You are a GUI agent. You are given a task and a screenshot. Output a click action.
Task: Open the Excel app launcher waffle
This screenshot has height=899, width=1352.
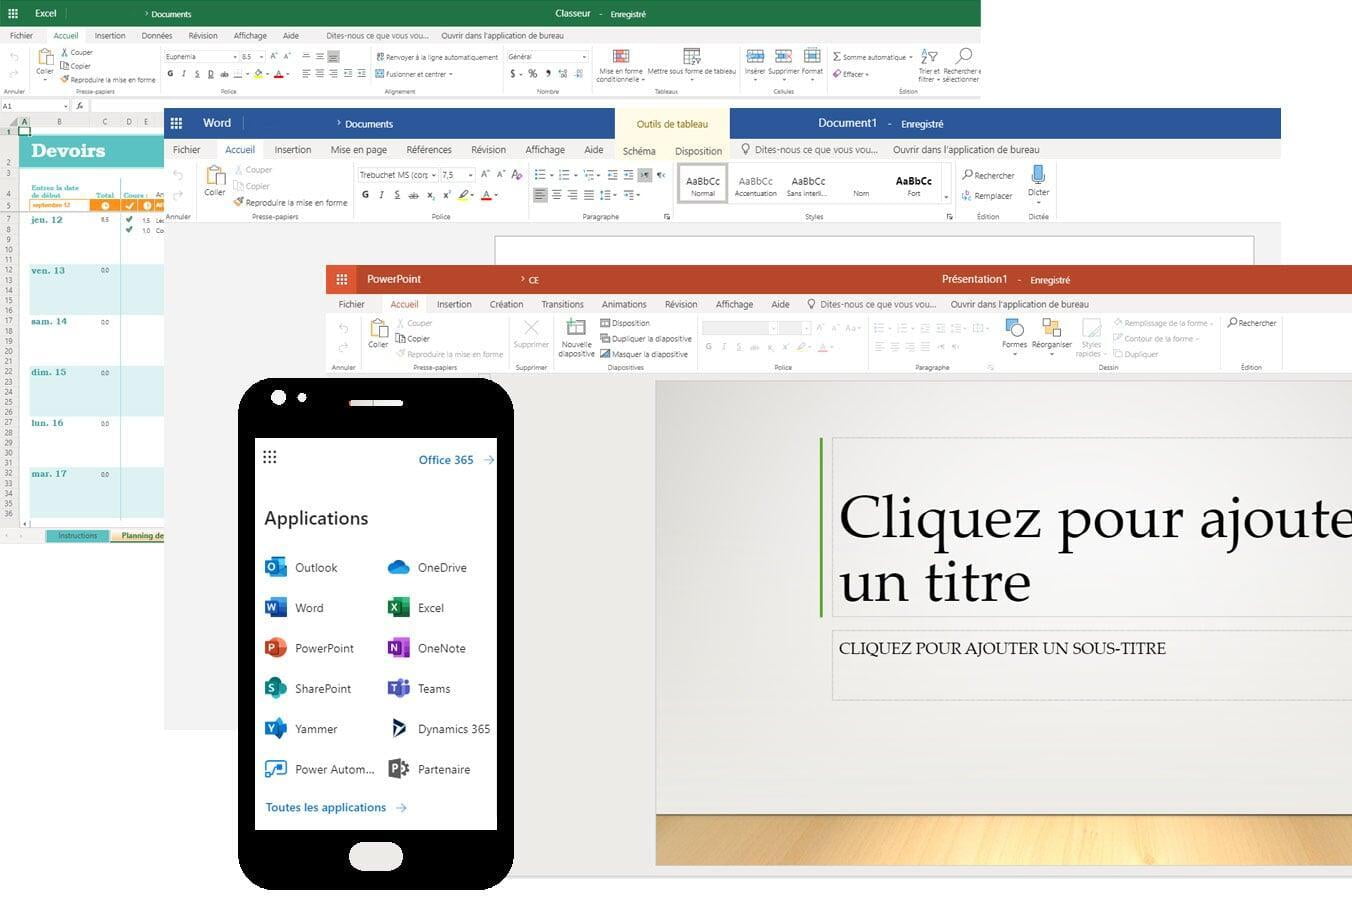(x=13, y=14)
